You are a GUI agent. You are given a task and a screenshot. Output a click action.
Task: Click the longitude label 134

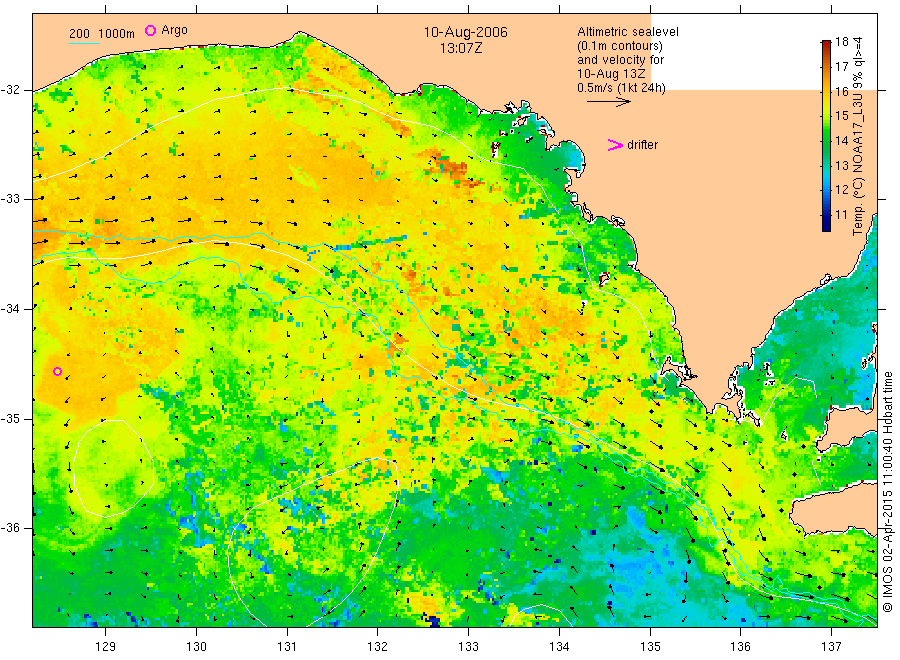[559, 647]
